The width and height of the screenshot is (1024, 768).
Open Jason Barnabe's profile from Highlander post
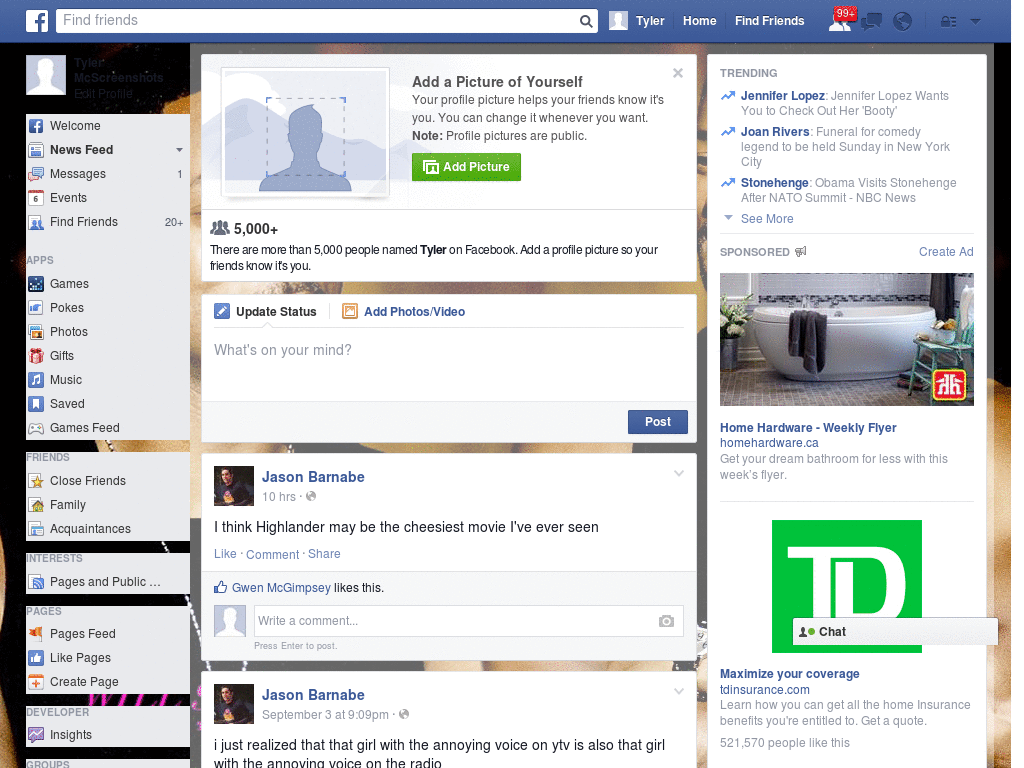(x=313, y=477)
